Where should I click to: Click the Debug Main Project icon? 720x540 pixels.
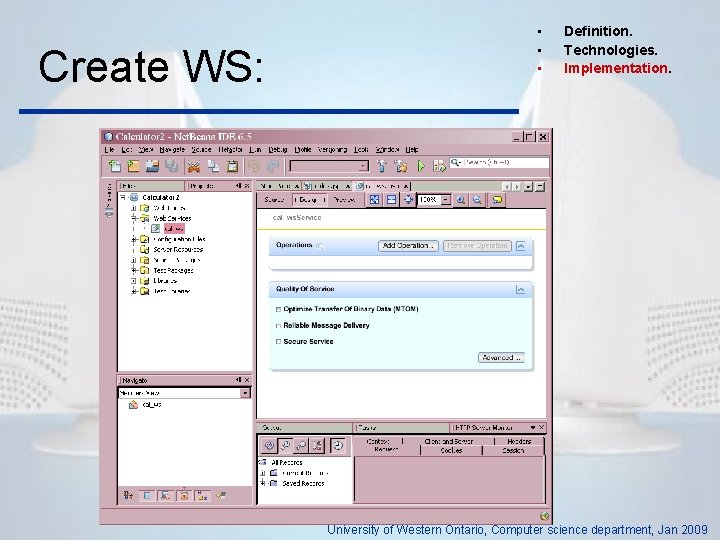tap(439, 166)
